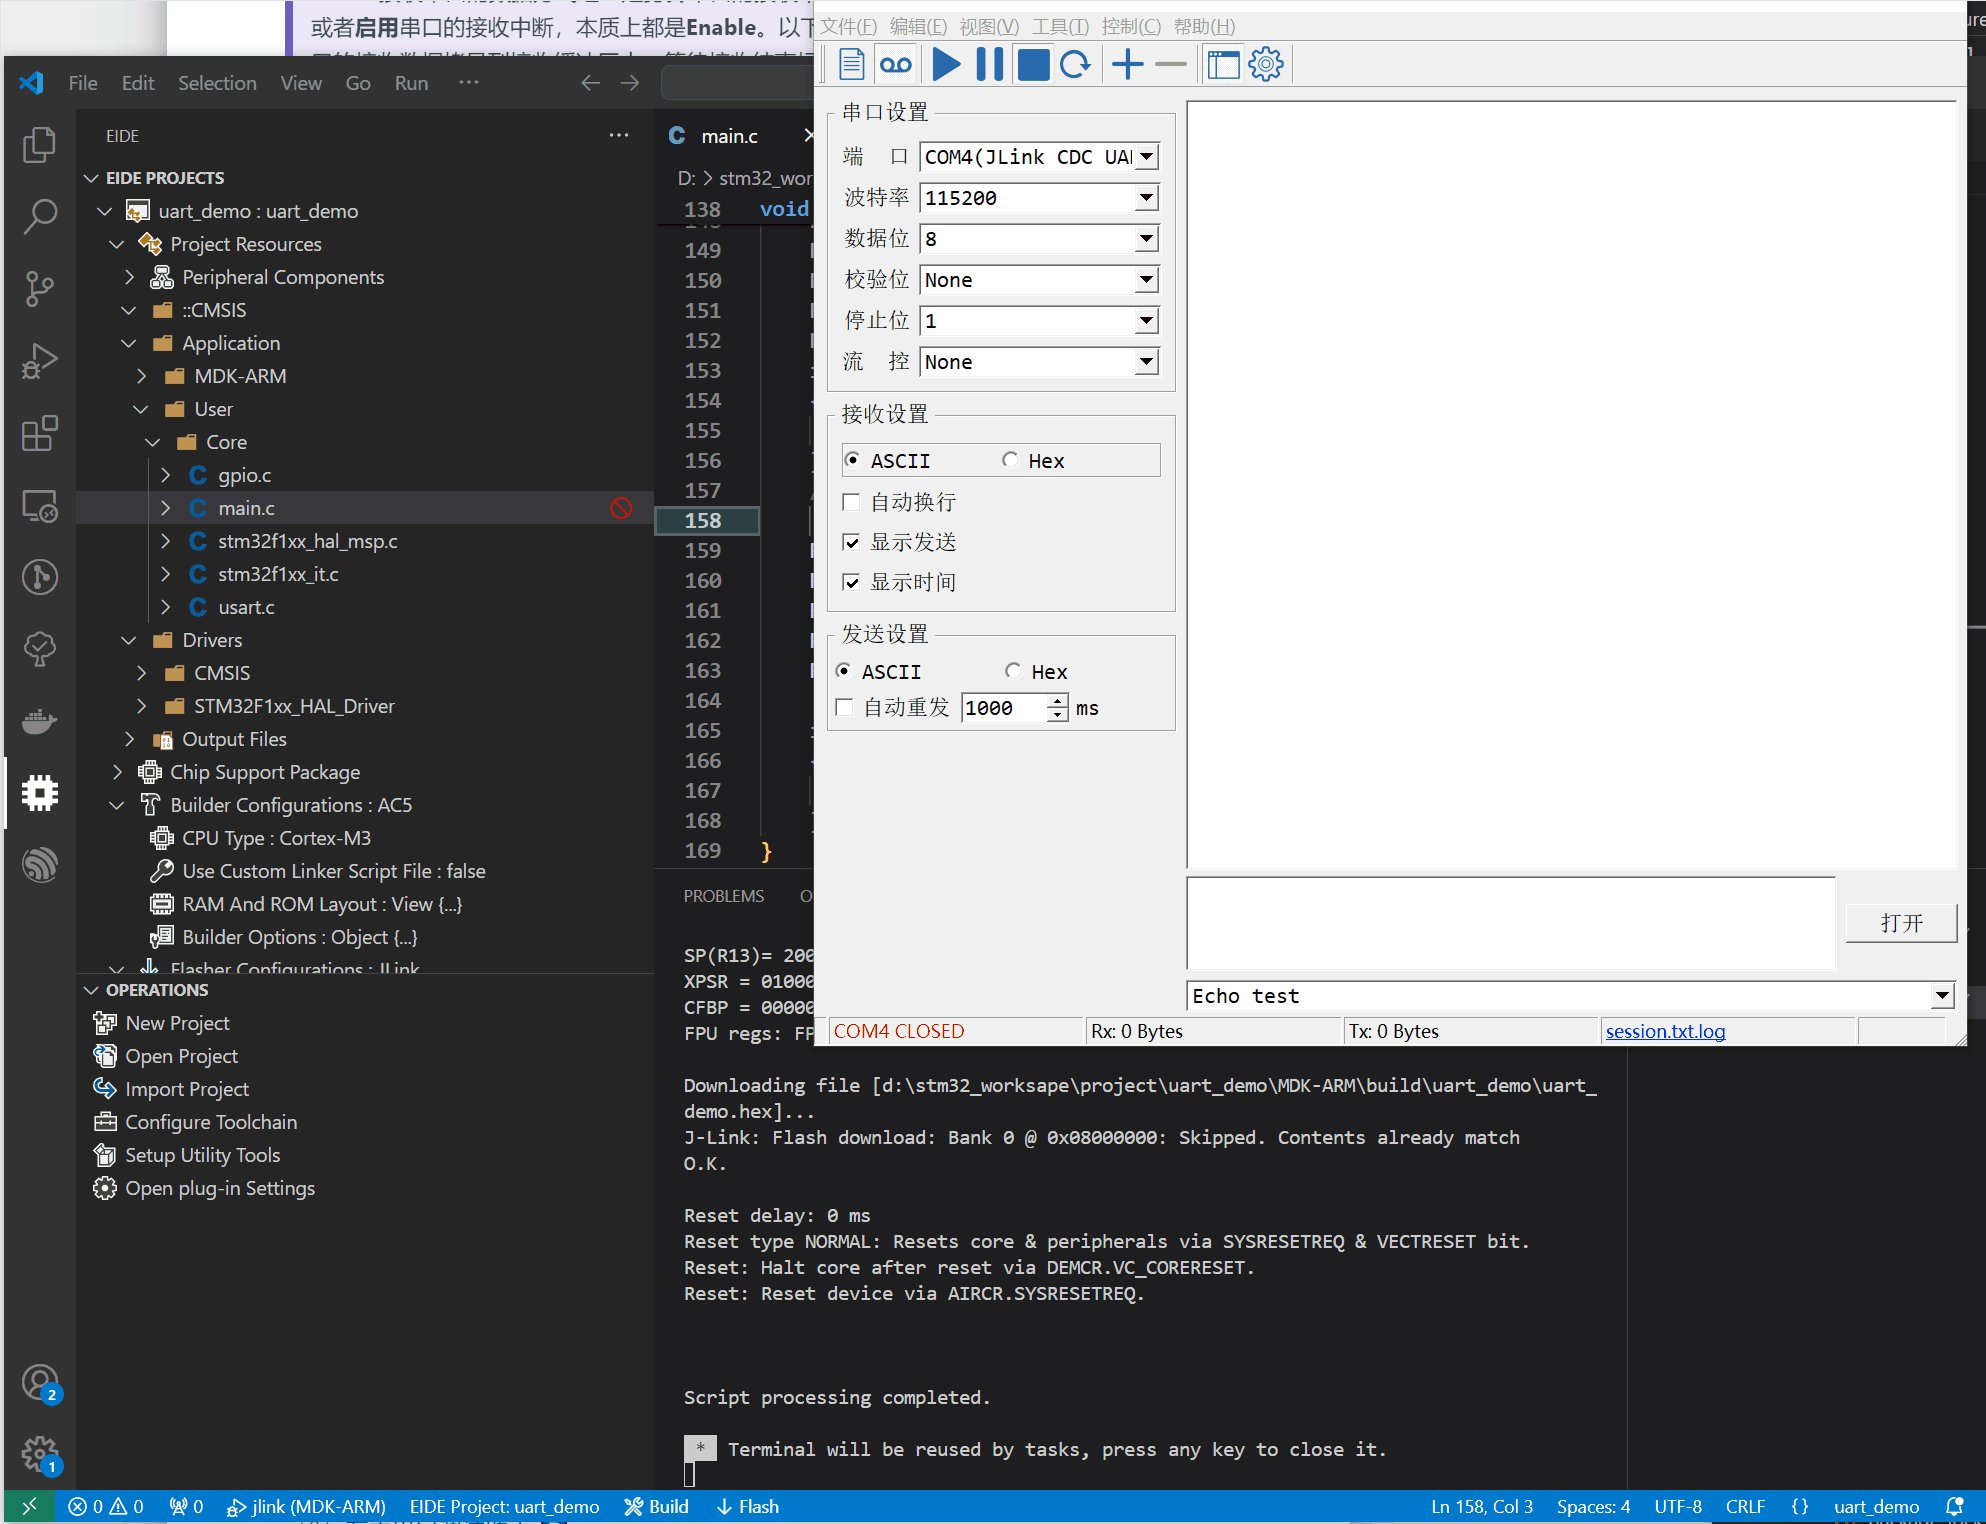Click Build in the status bar
The height and width of the screenshot is (1524, 1986).
(656, 1506)
